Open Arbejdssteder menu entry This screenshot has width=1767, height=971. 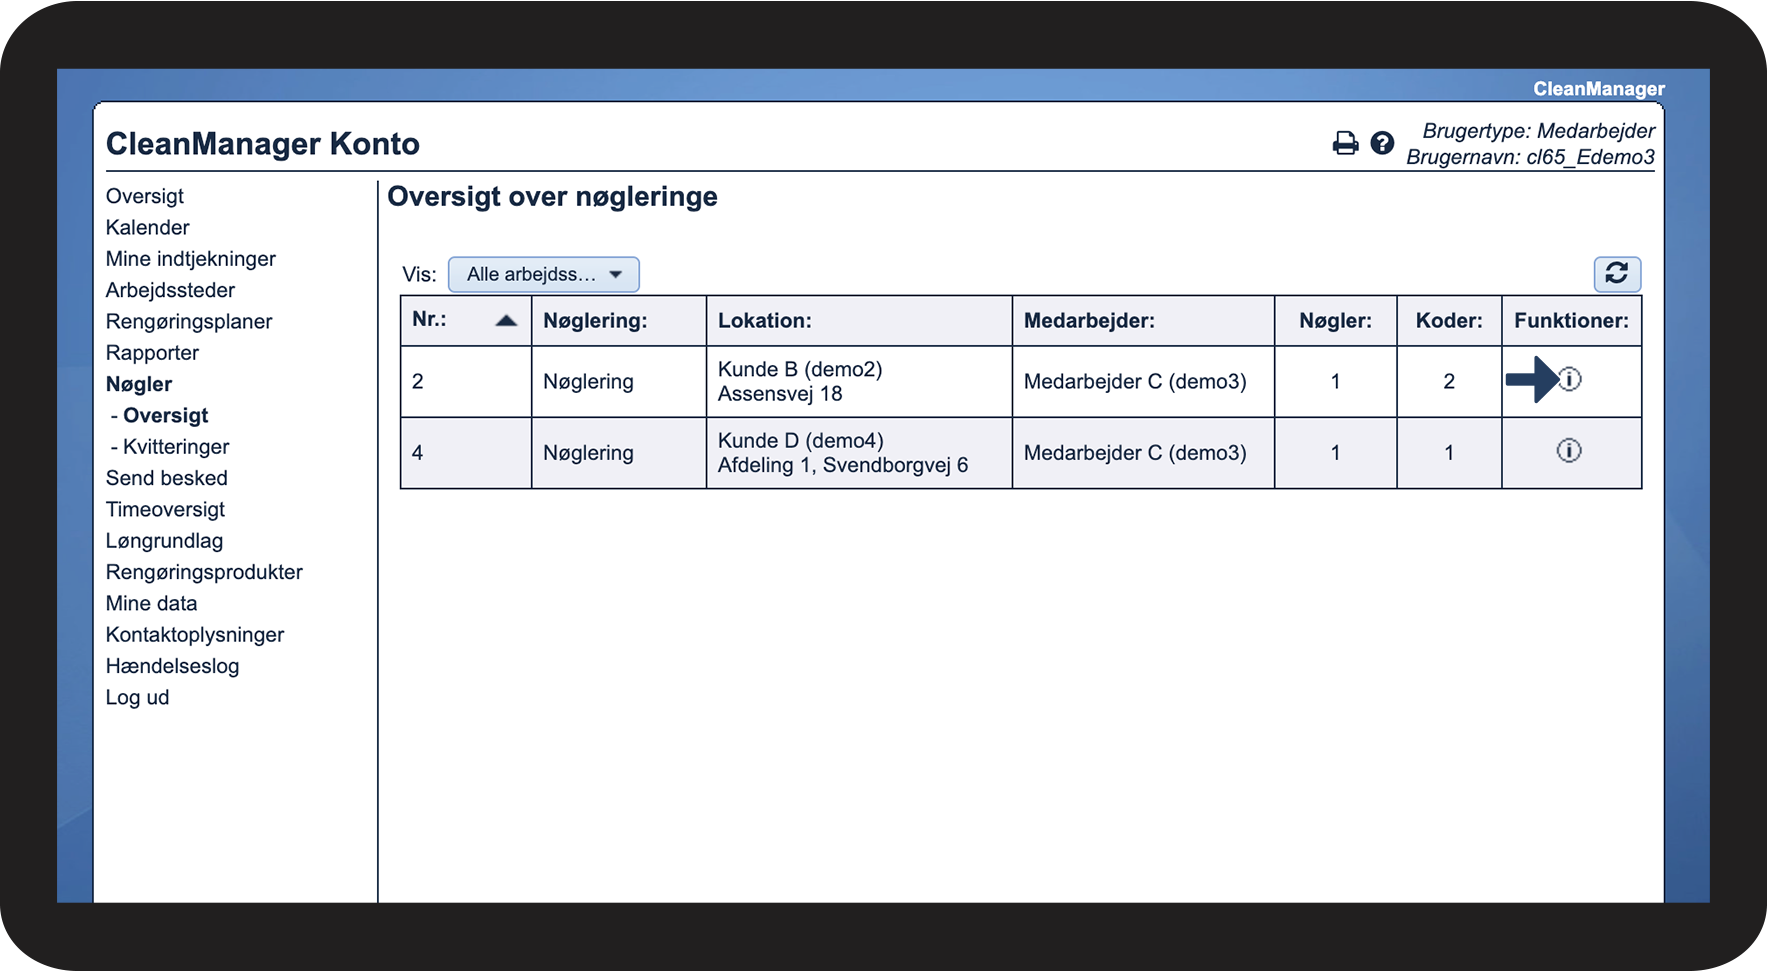[x=170, y=290]
